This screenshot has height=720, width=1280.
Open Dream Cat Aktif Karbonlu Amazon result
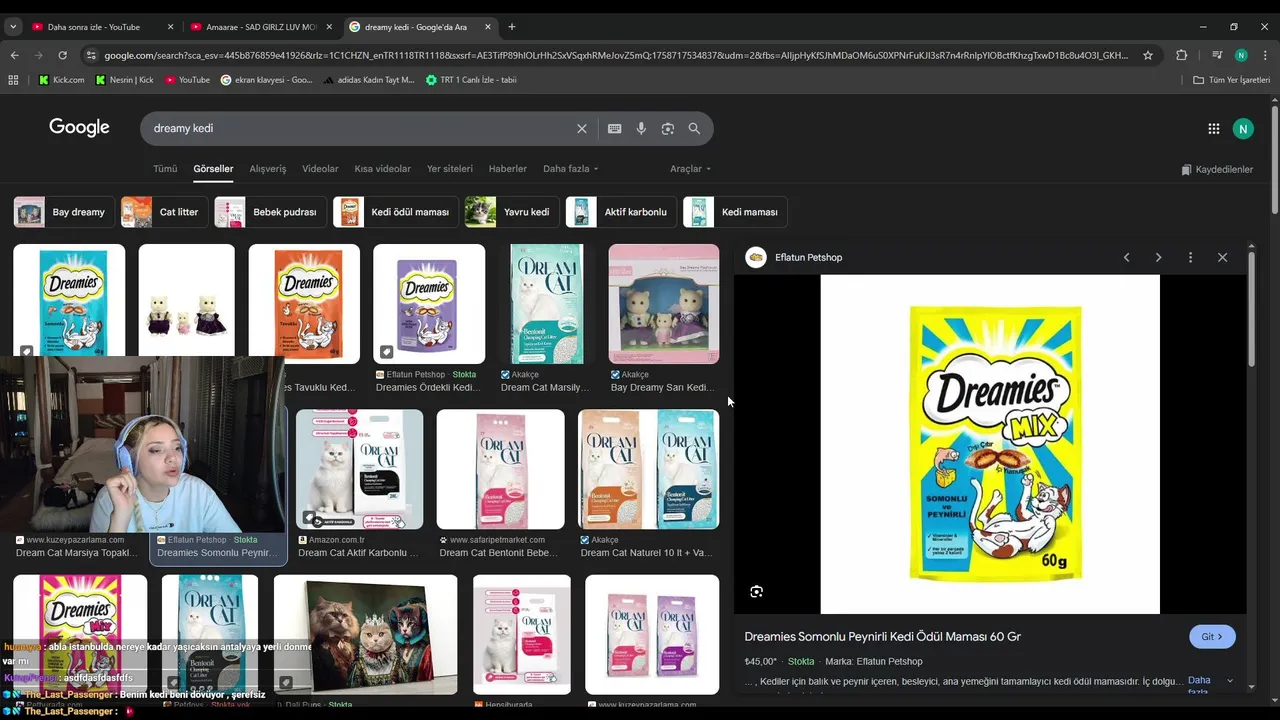359,469
